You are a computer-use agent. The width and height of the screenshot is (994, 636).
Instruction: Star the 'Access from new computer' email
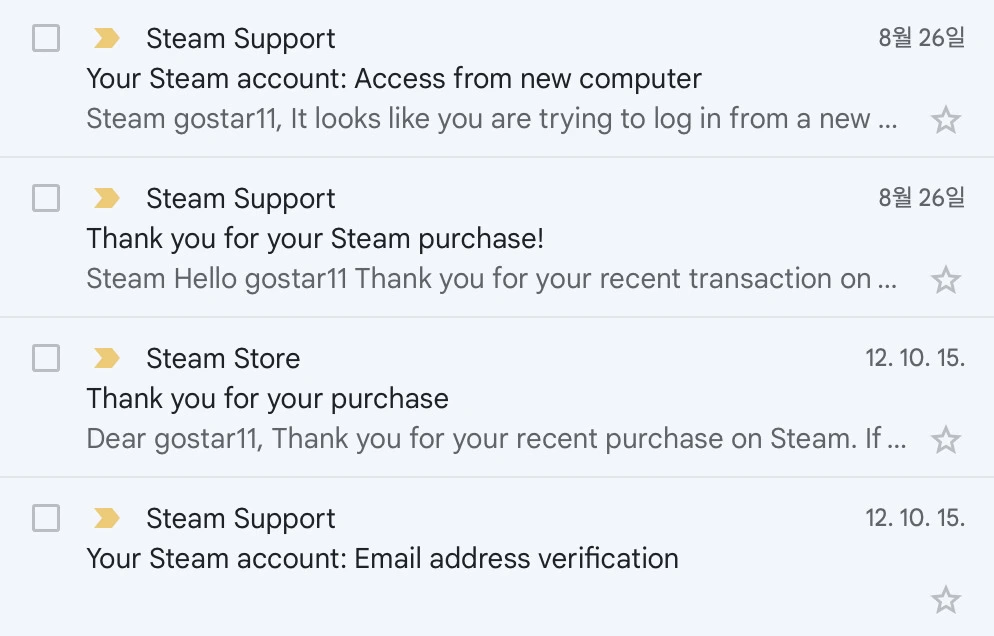(945, 121)
